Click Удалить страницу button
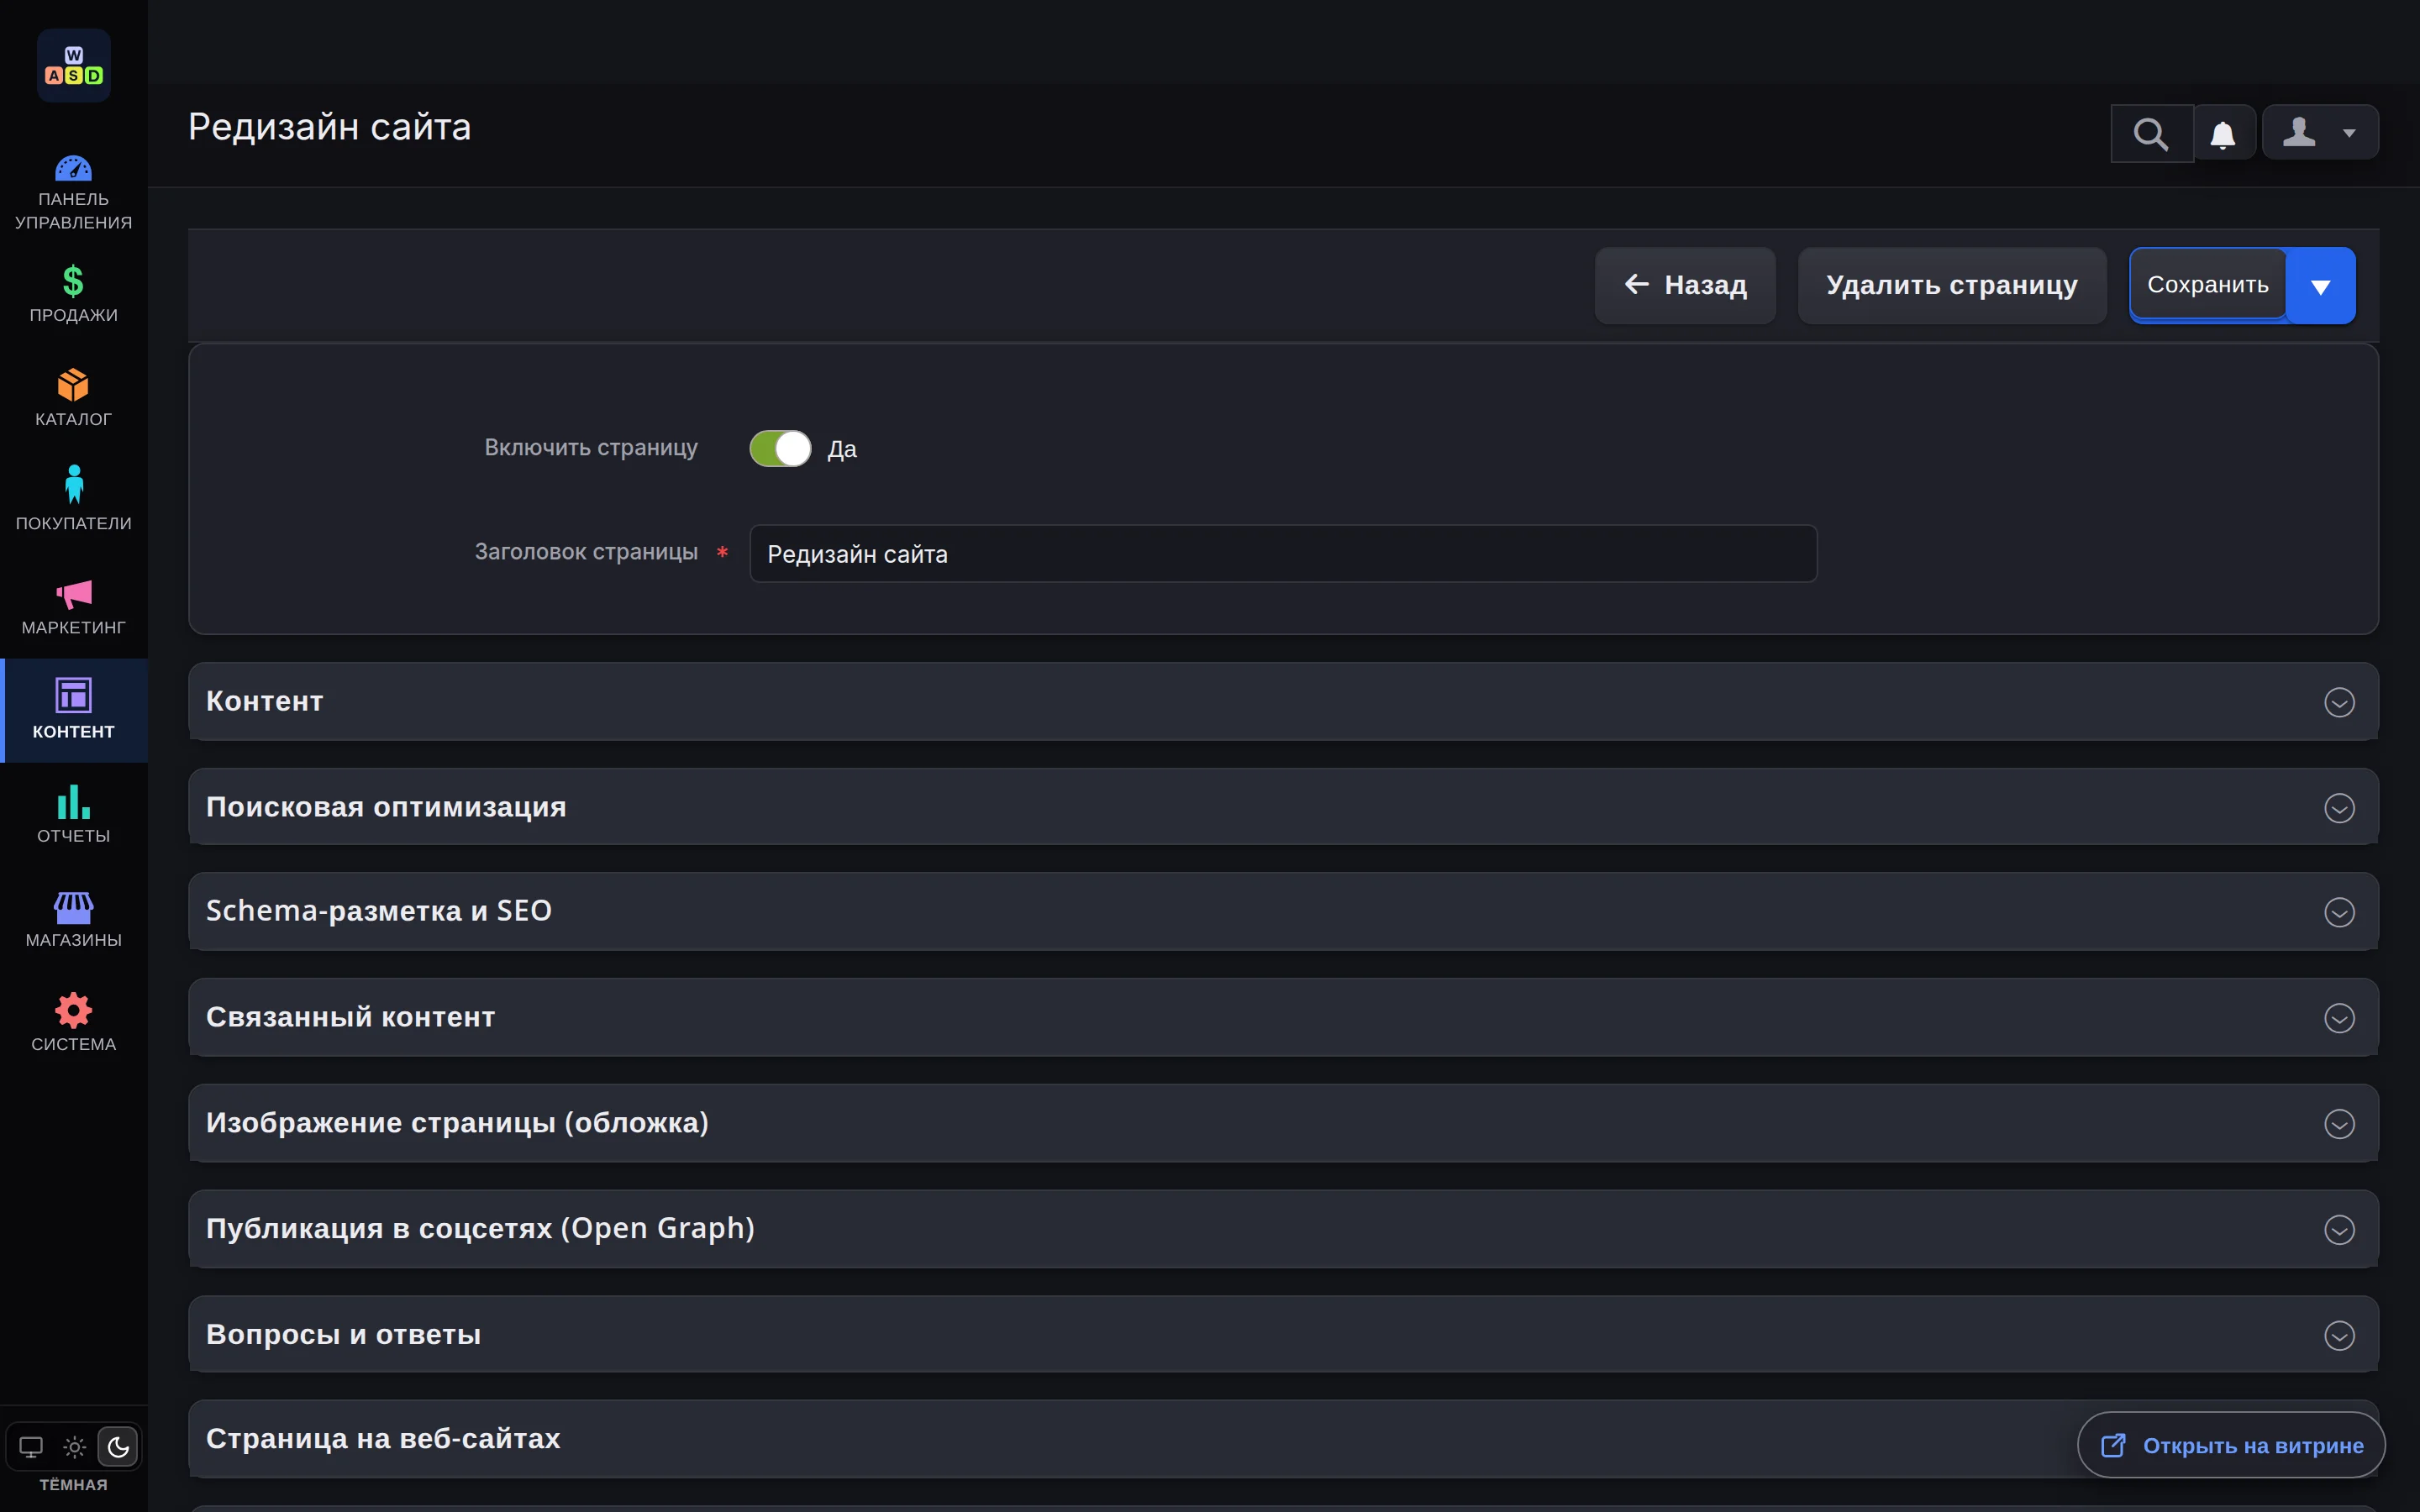Viewport: 2420px width, 1512px height. (x=1952, y=286)
